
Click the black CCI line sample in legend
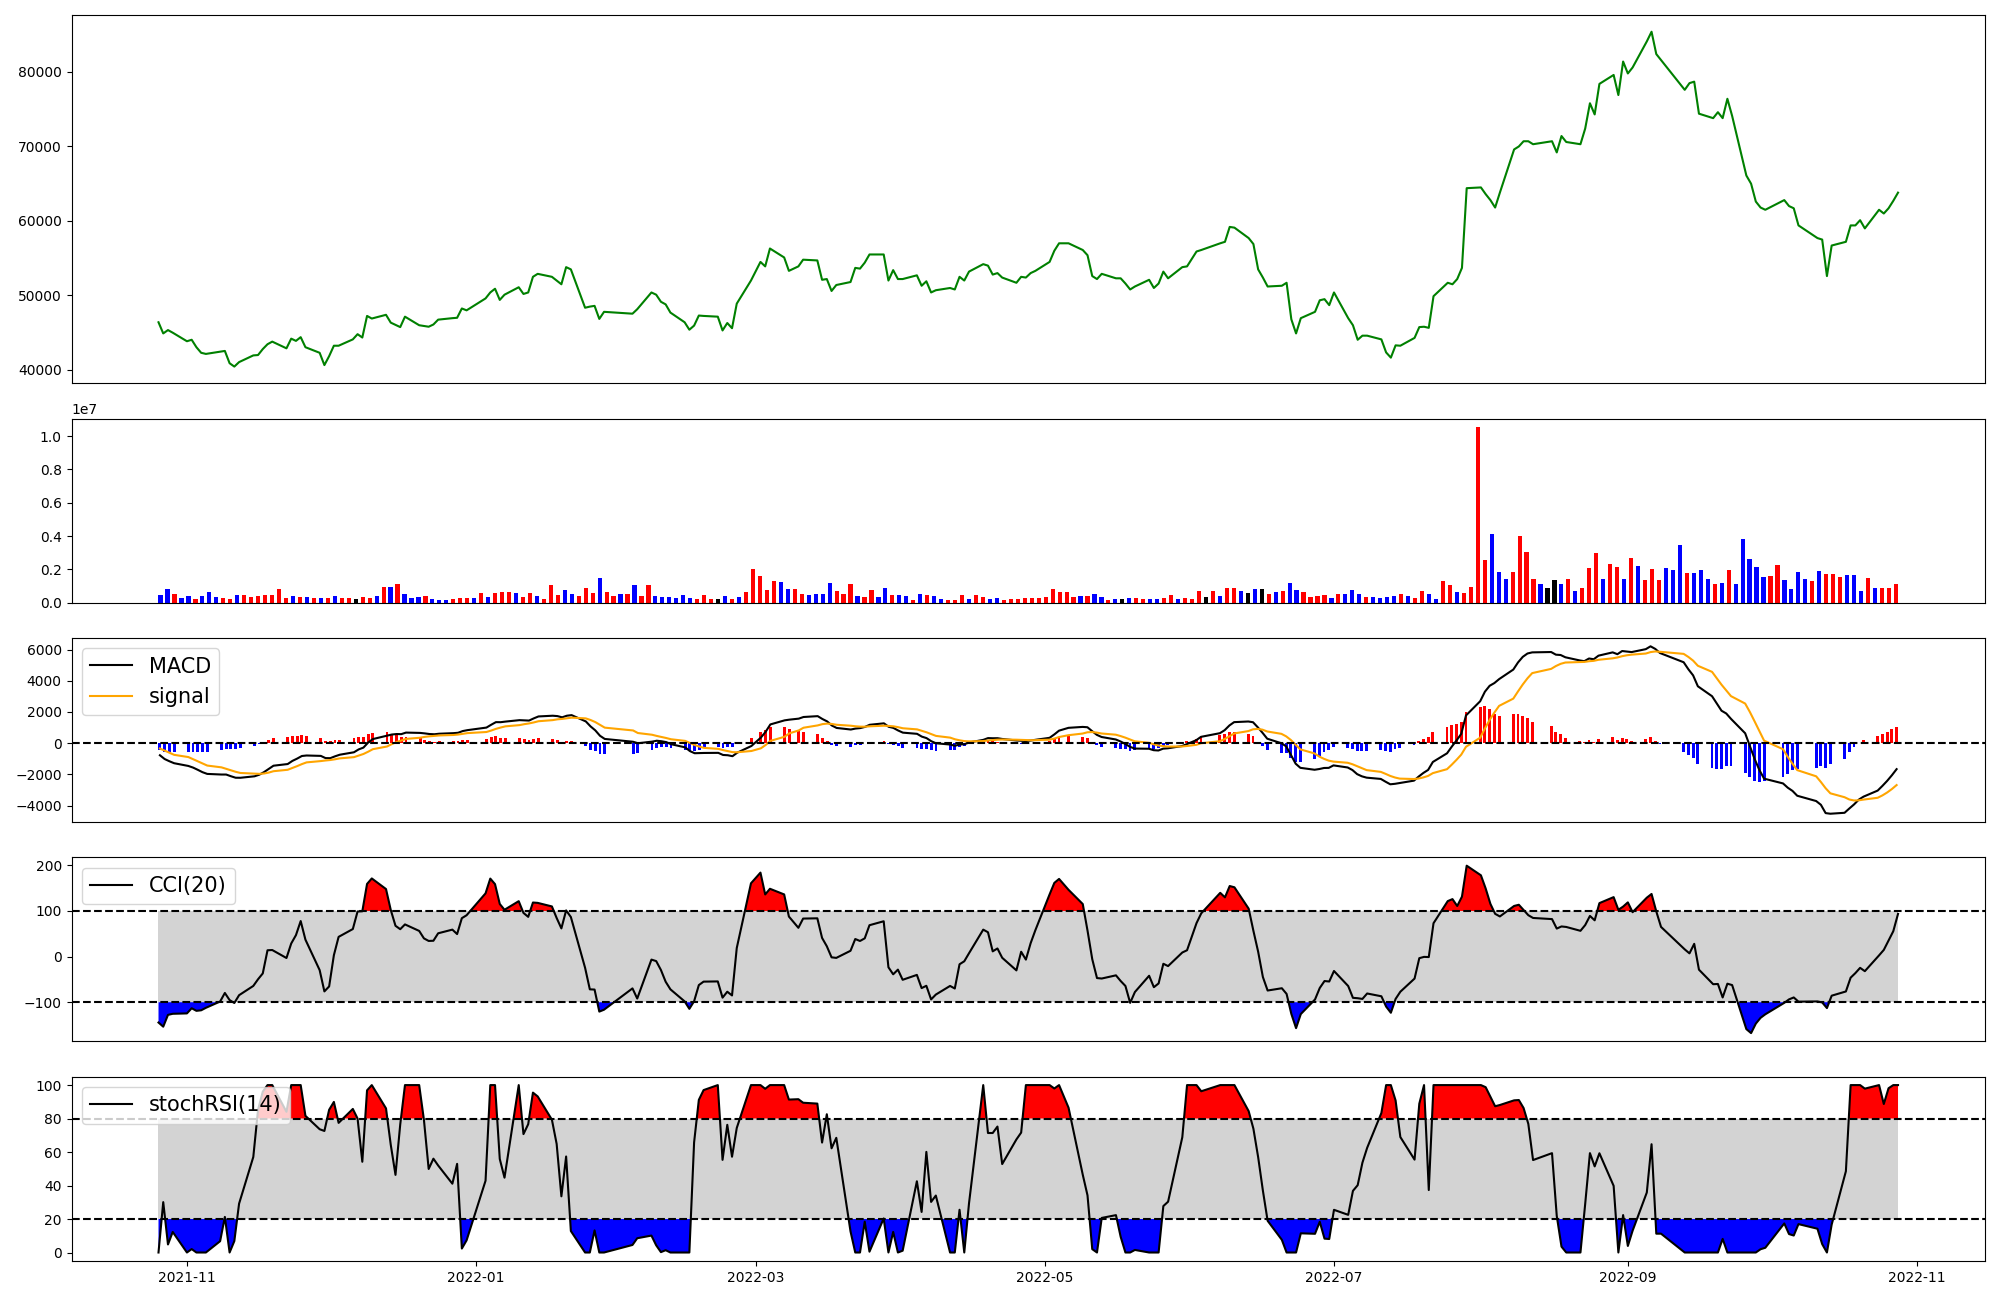(x=112, y=885)
